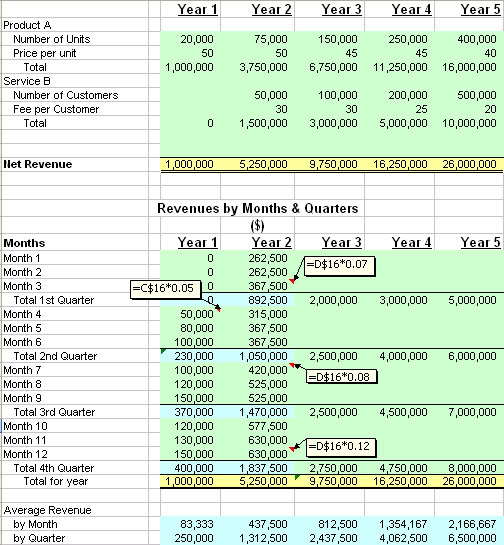Click Month 4 Year 1 value 50,000

[197, 314]
